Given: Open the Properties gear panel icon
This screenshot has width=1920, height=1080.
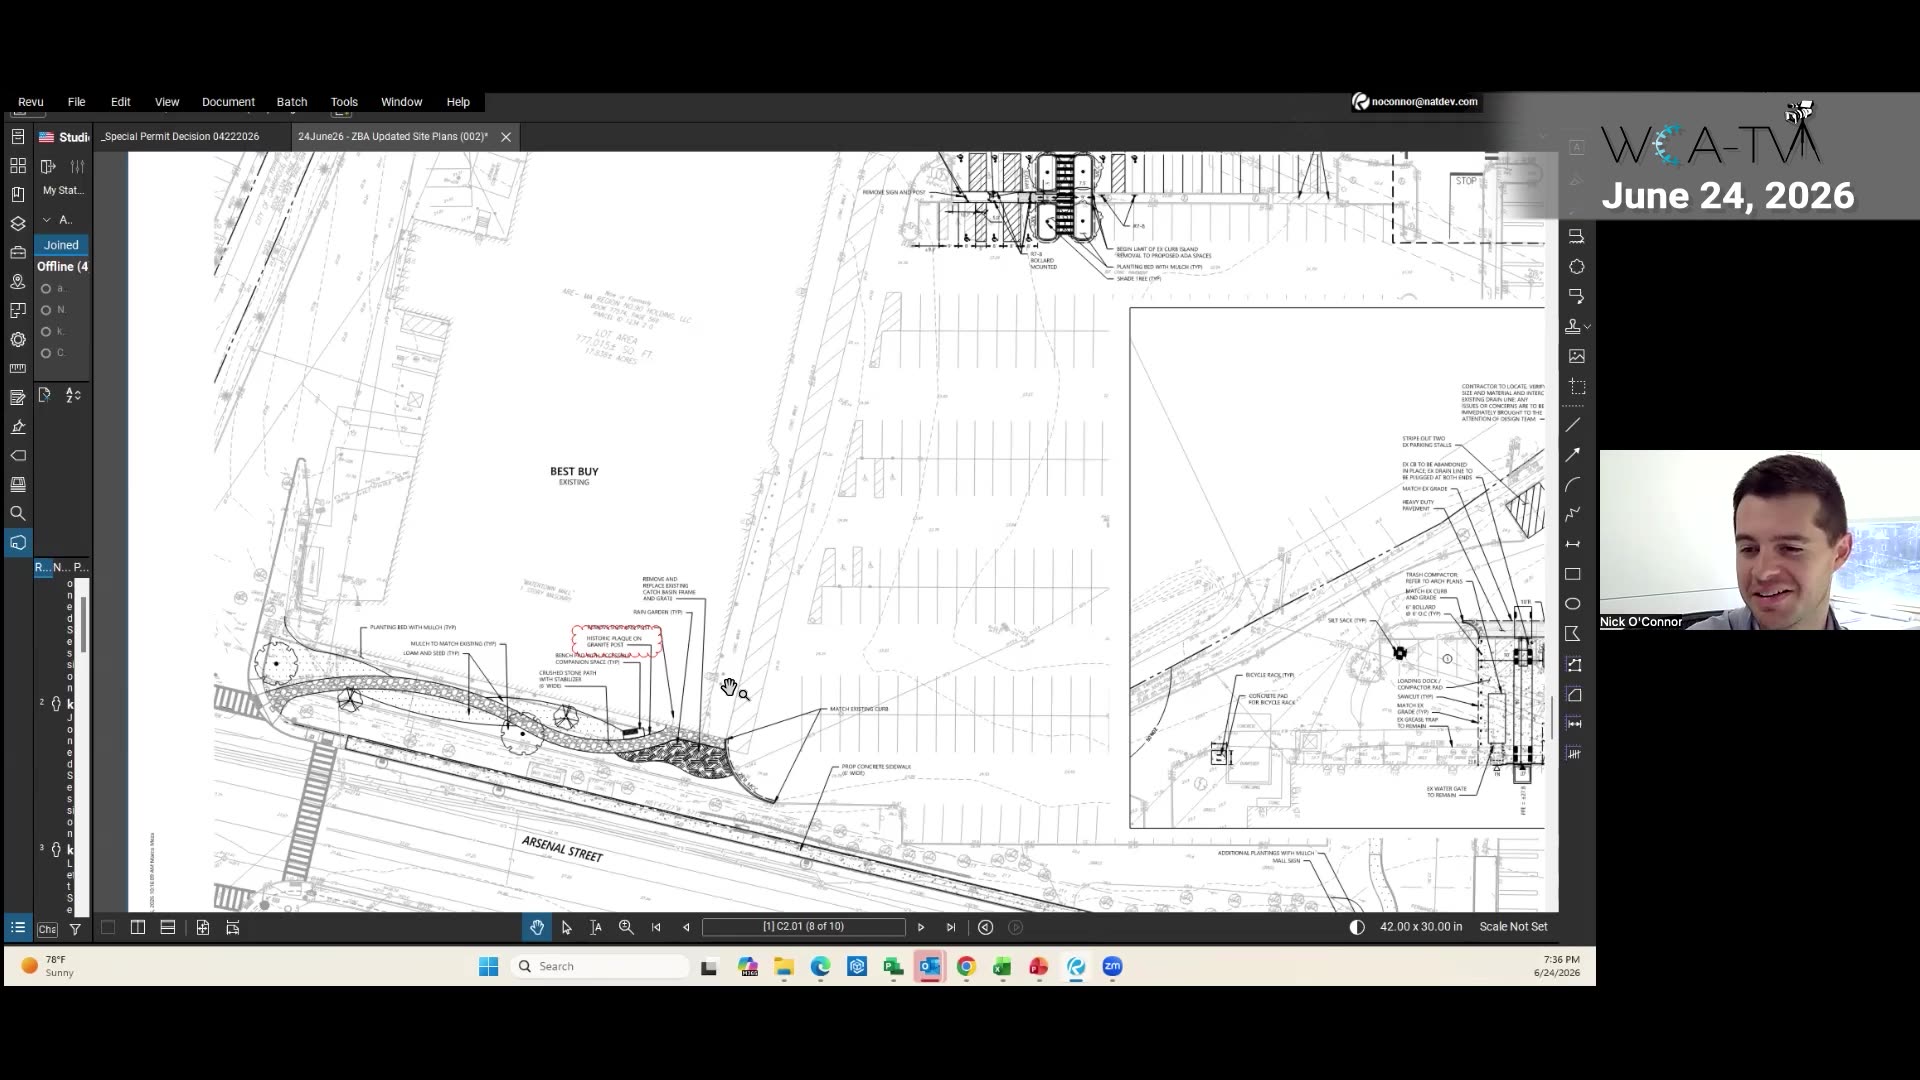Looking at the screenshot, I should [18, 339].
